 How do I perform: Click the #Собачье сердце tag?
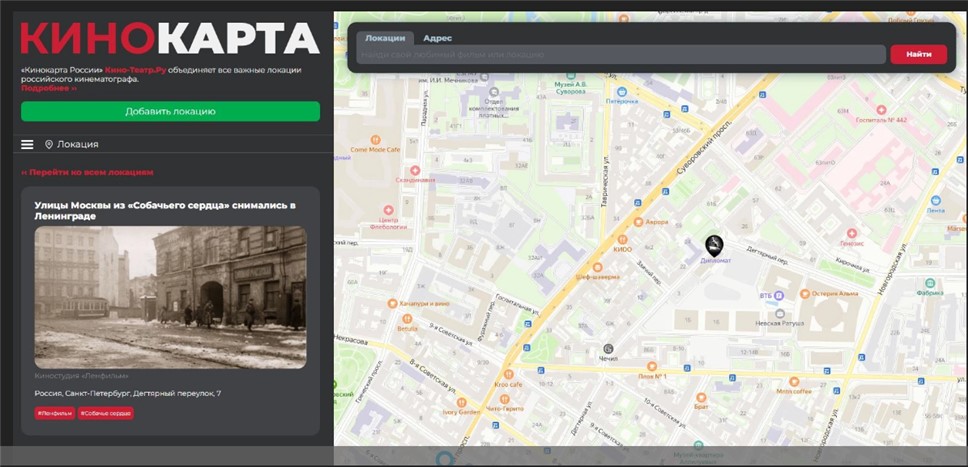(106, 413)
